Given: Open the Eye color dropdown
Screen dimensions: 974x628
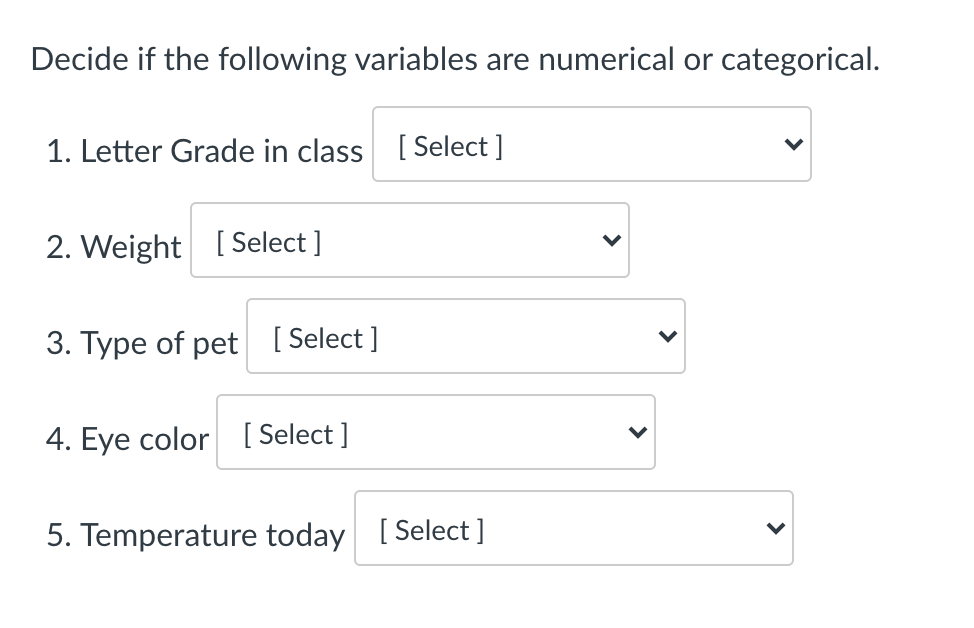Looking at the screenshot, I should (435, 433).
